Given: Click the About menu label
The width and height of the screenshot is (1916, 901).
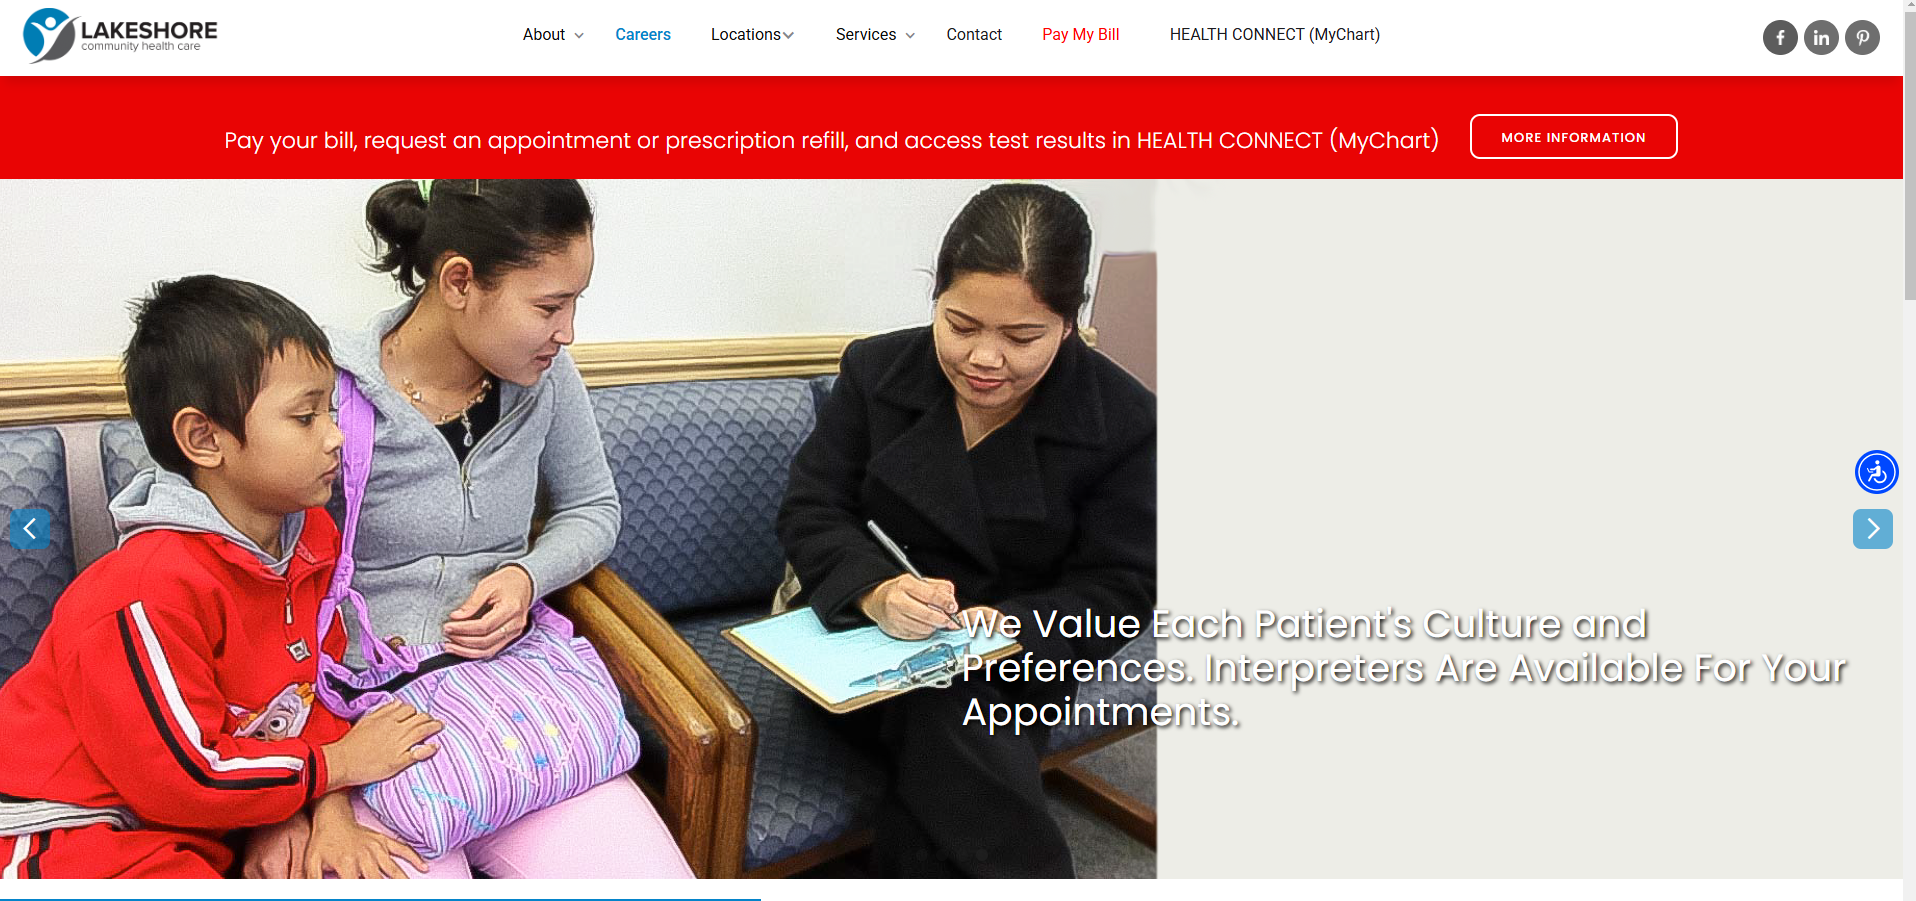Looking at the screenshot, I should point(544,35).
